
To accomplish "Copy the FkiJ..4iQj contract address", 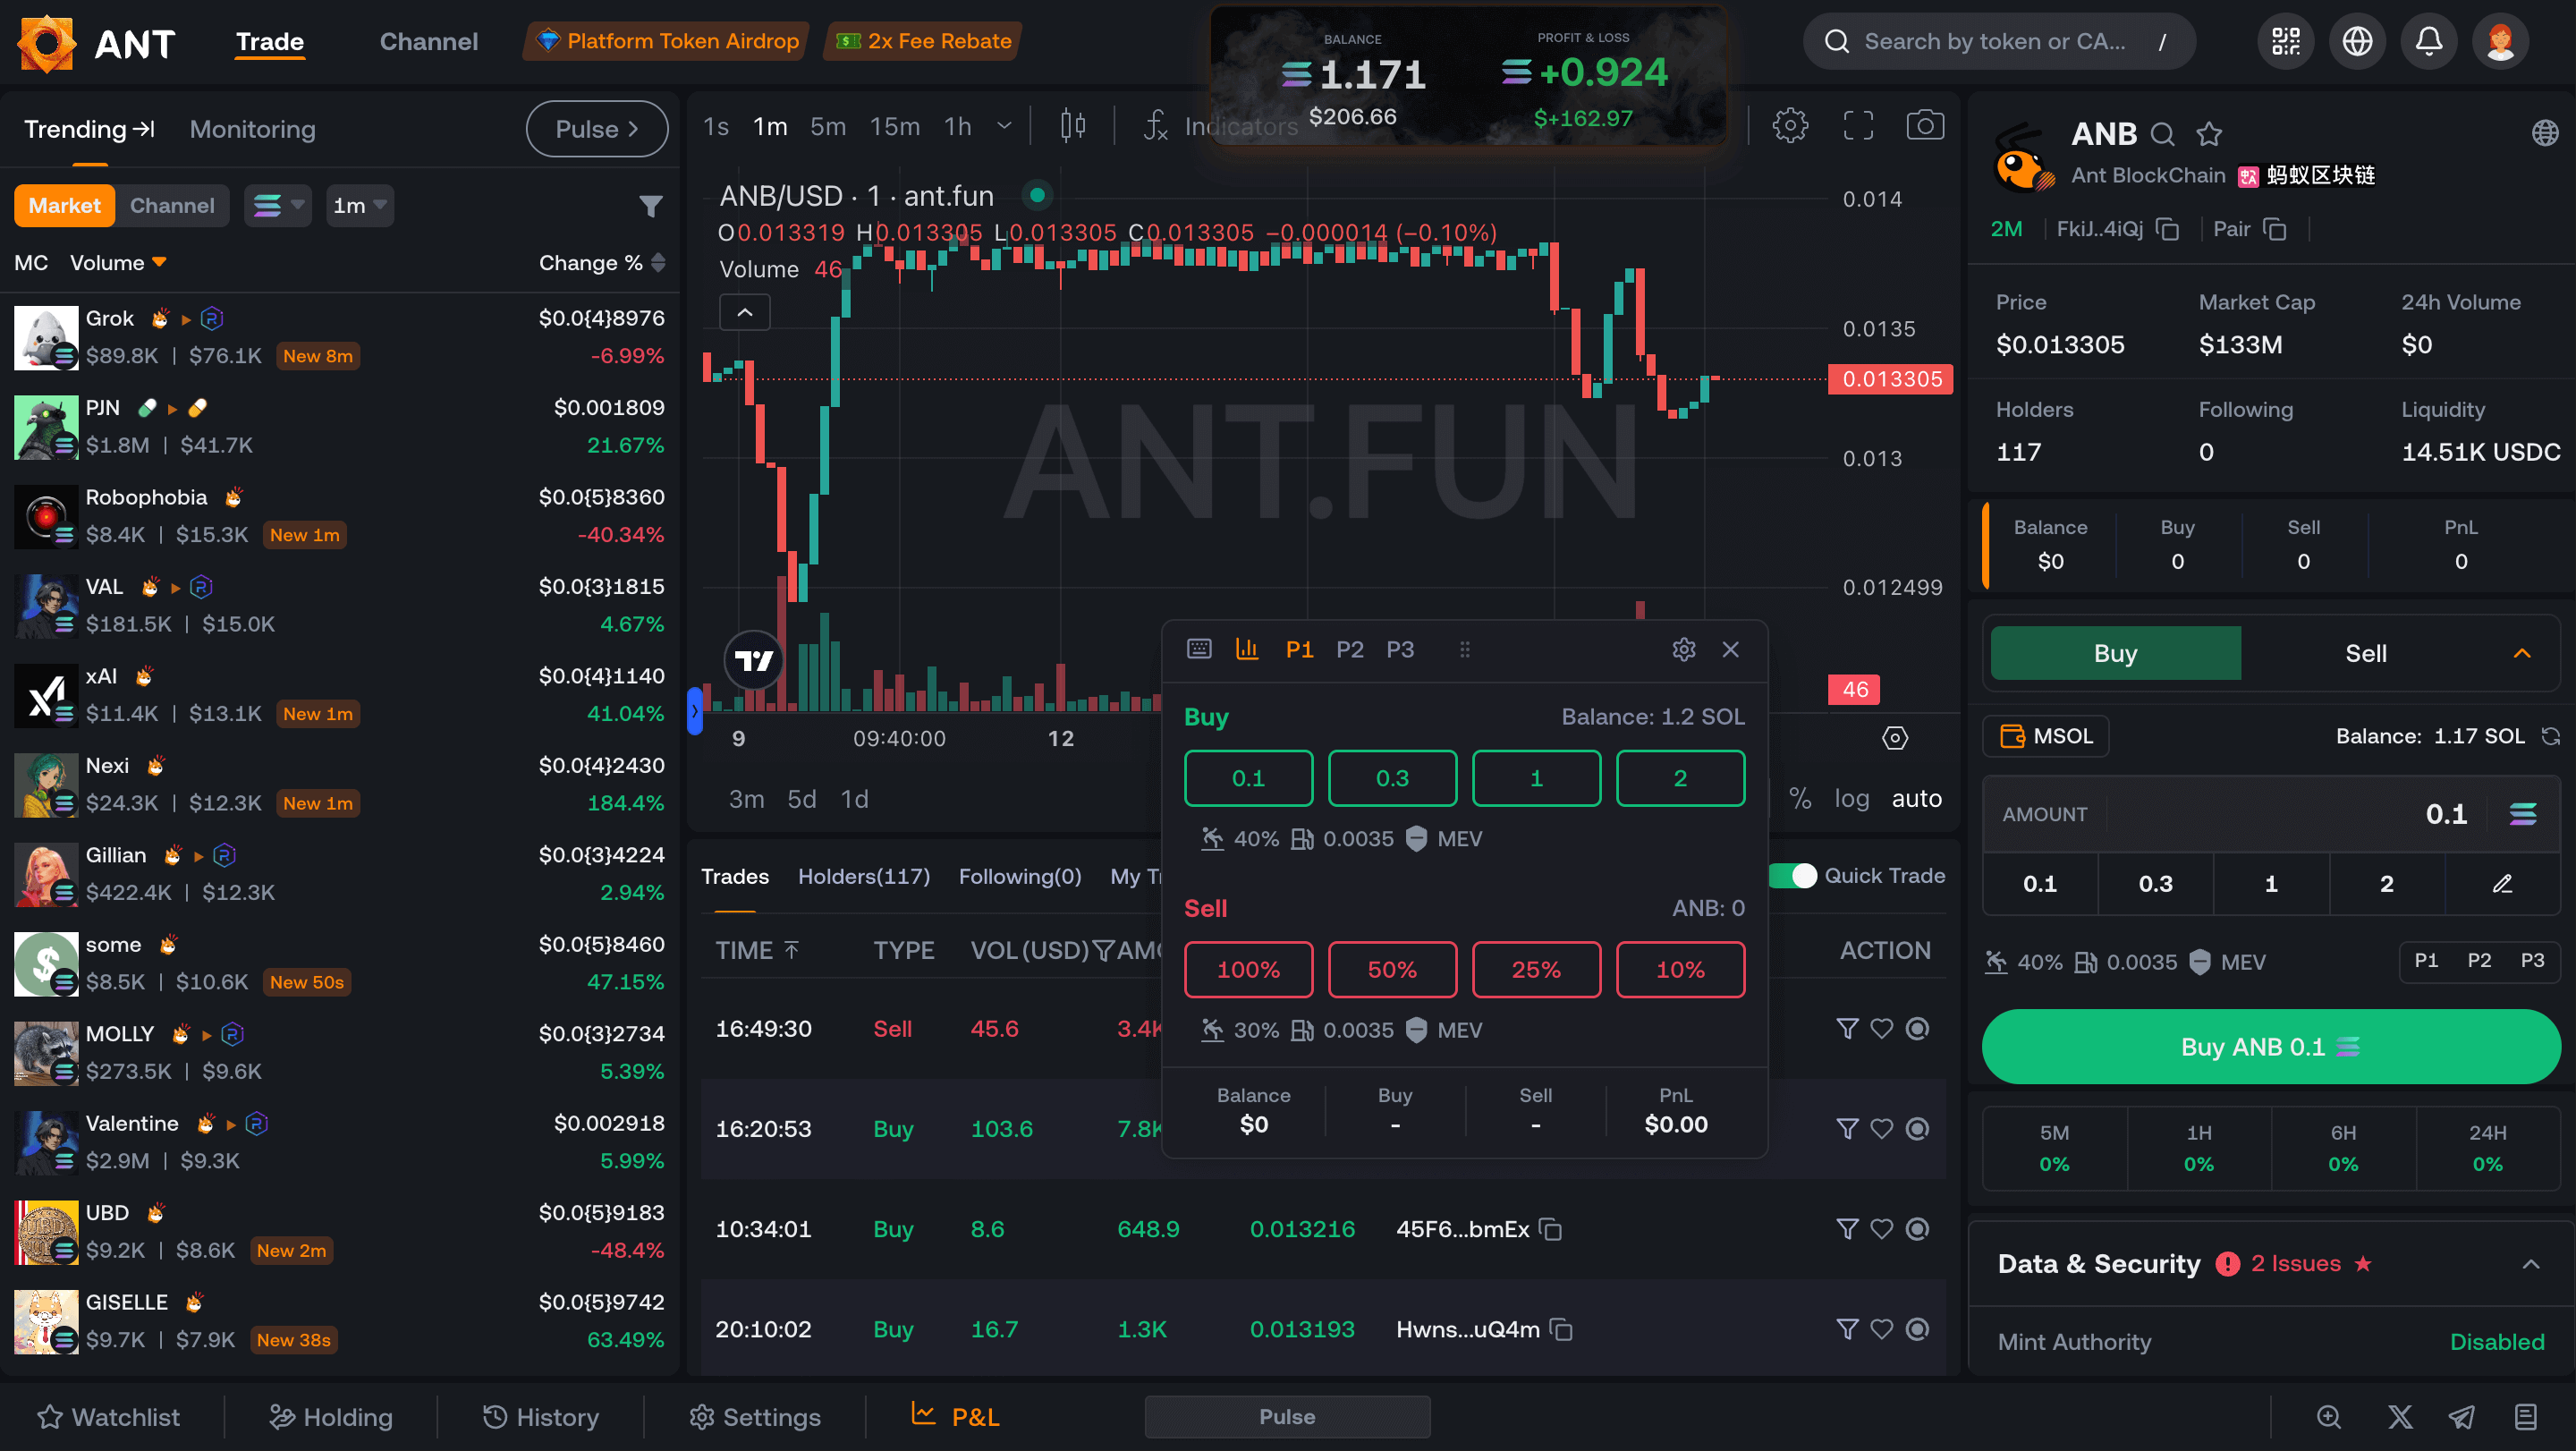I will (x=2167, y=230).
